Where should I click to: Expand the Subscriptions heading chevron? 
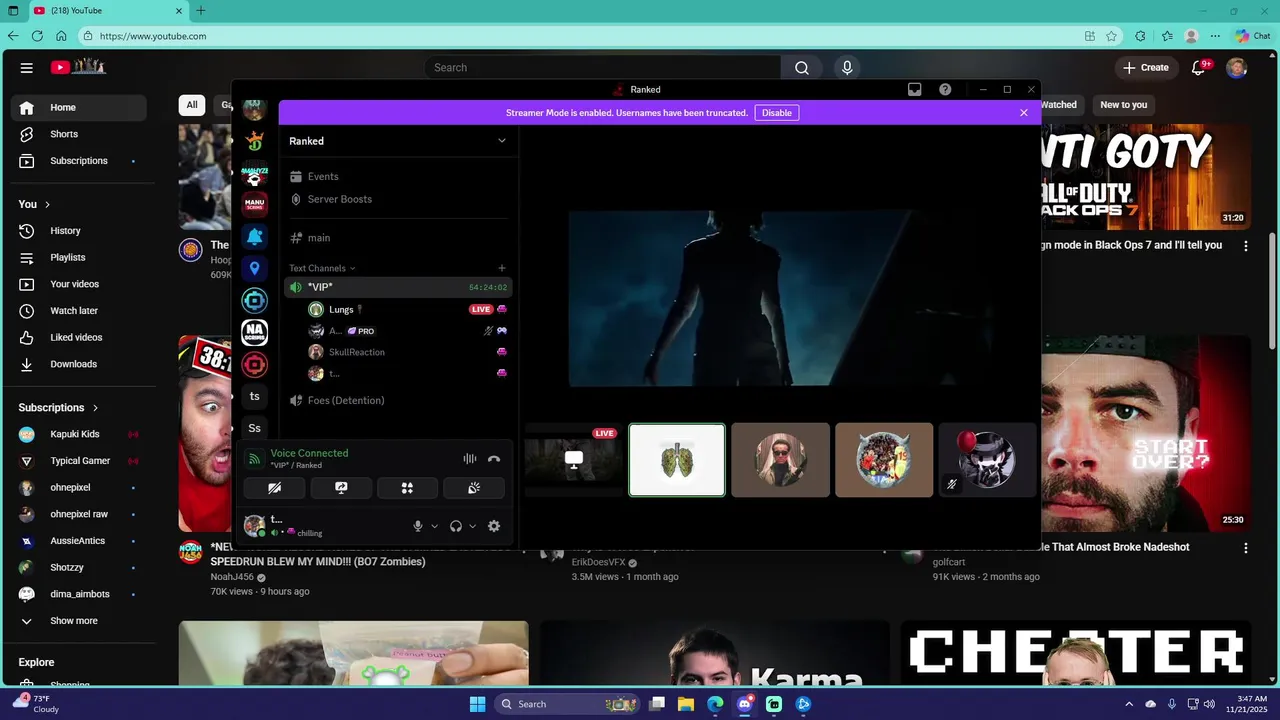96,408
